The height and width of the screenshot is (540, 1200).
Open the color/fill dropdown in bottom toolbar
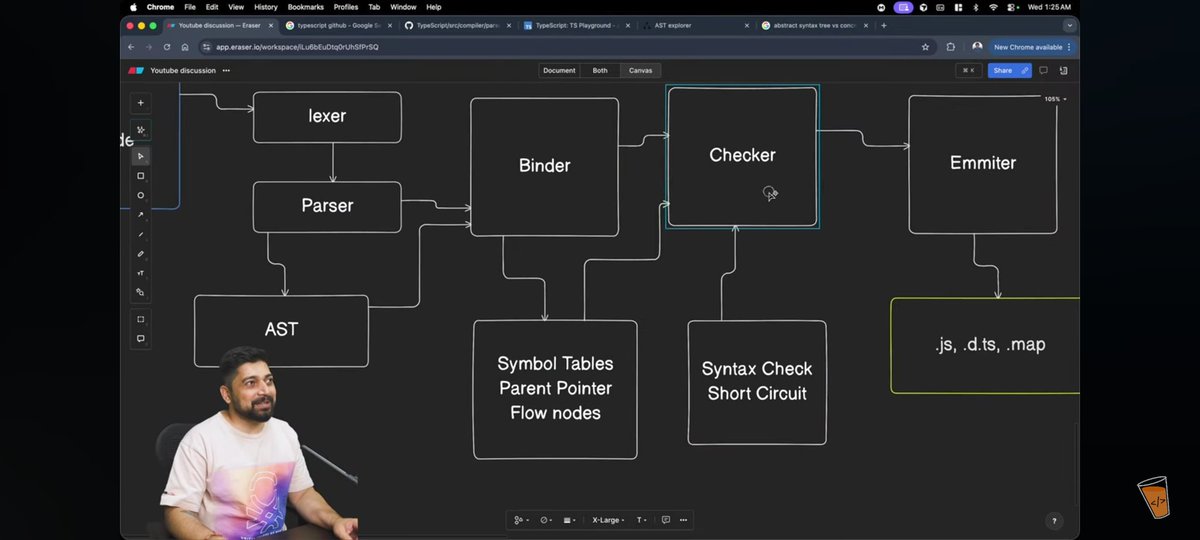(x=546, y=520)
